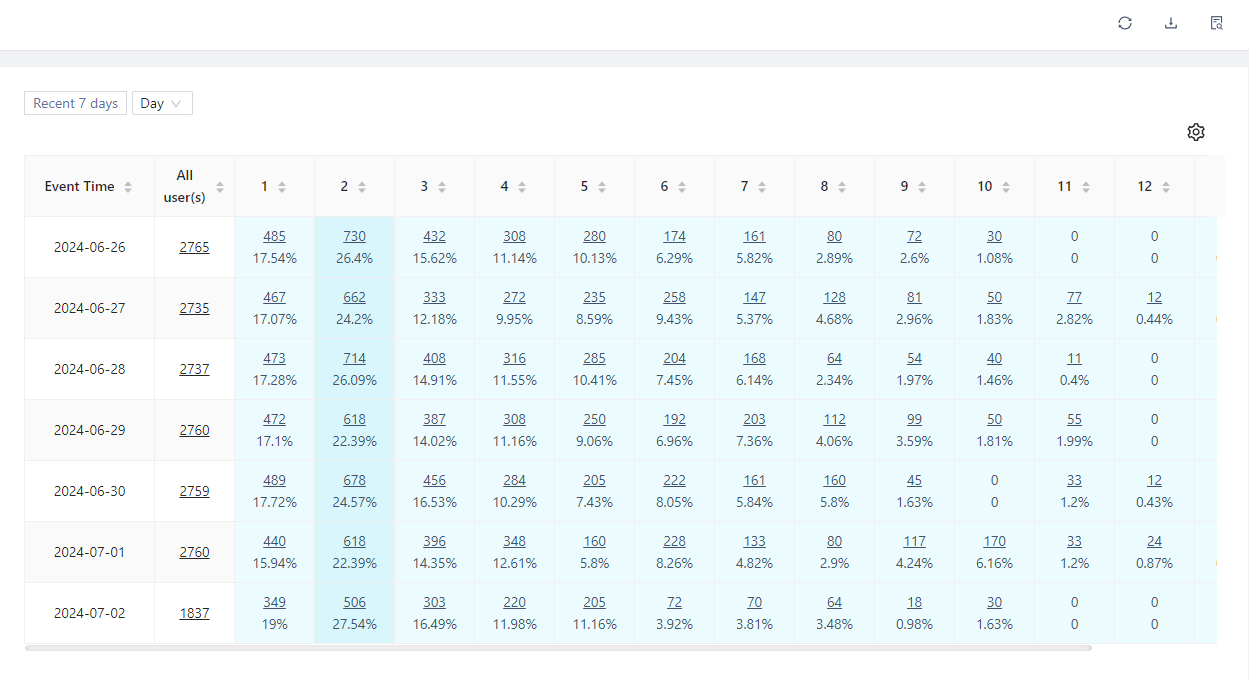Image resolution: width=1249 pixels, height=680 pixels.
Task: Click the 2024-06-28 date cell
Action: (90, 369)
